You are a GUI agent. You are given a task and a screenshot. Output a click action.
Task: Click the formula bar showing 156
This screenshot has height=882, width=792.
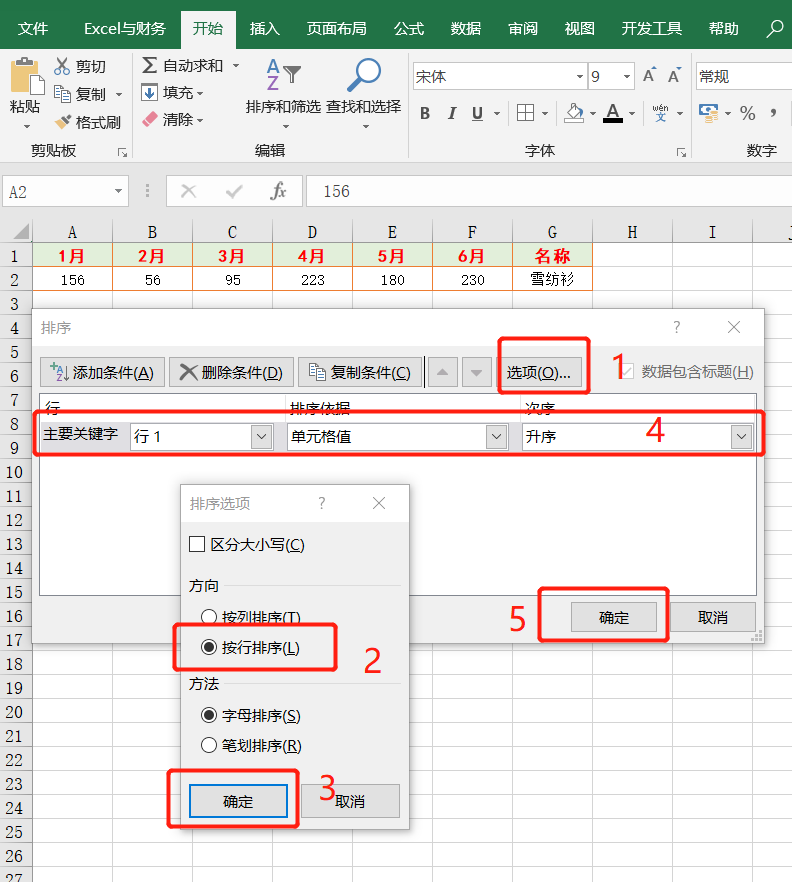pos(548,192)
